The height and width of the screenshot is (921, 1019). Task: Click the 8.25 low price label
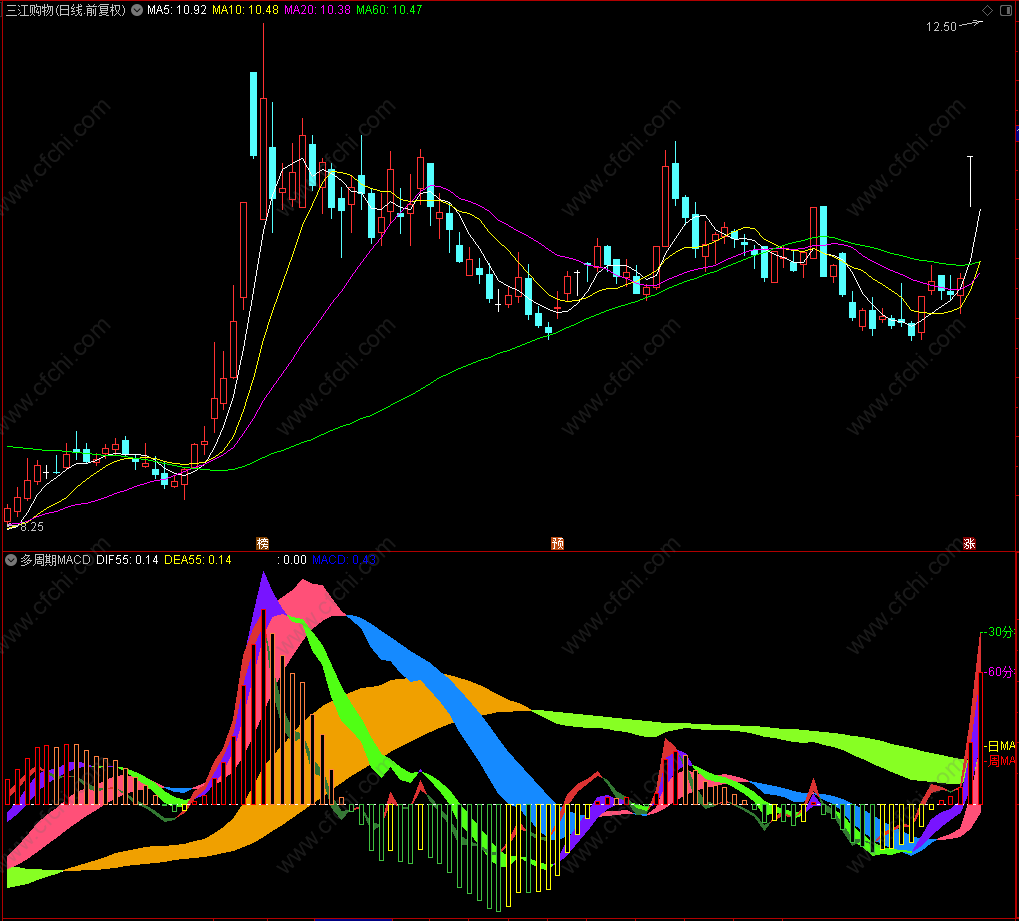coord(32,526)
